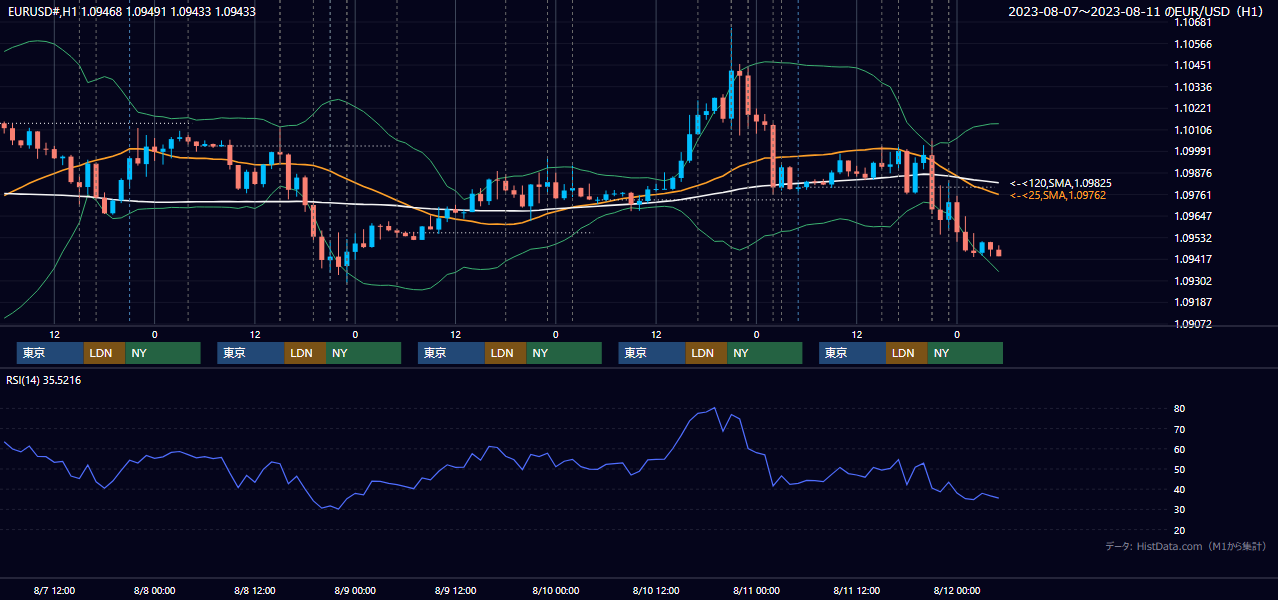Click the leftmost LDN session block
Viewport: 1278px width, 600px height.
(104, 353)
